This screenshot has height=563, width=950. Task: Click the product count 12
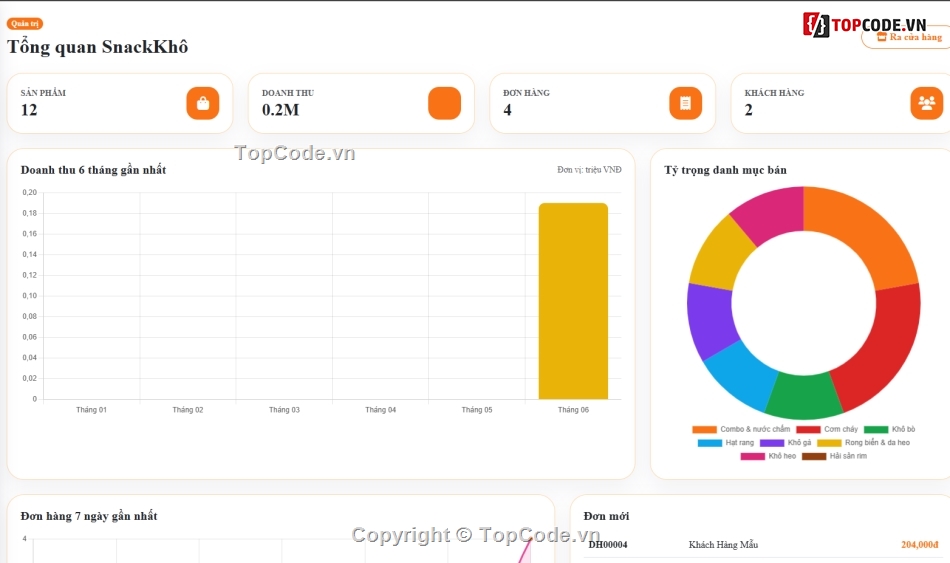[x=29, y=110]
